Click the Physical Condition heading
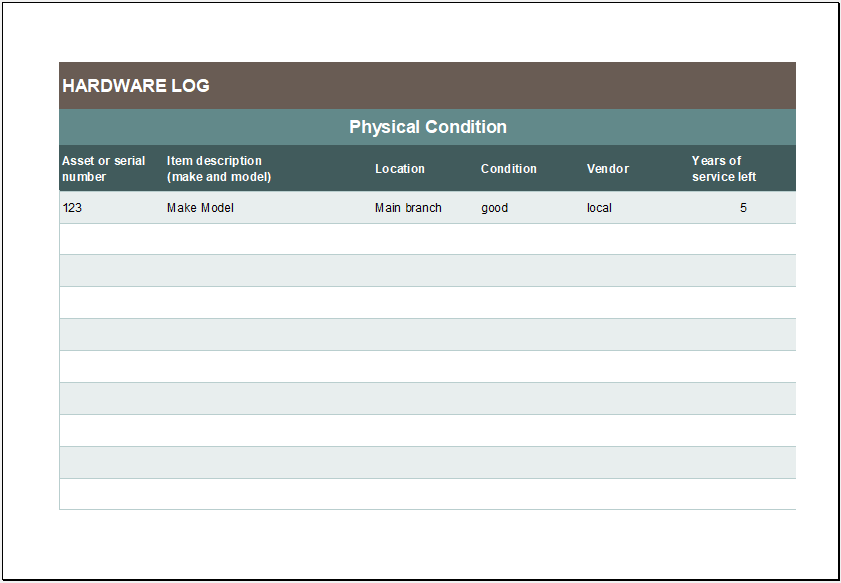 coord(427,127)
